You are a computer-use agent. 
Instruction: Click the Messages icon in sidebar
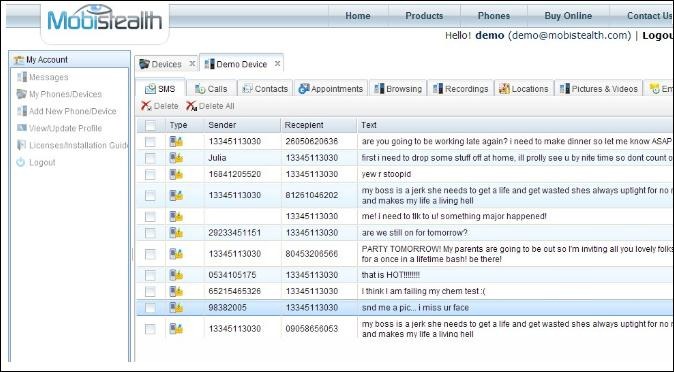(21, 77)
